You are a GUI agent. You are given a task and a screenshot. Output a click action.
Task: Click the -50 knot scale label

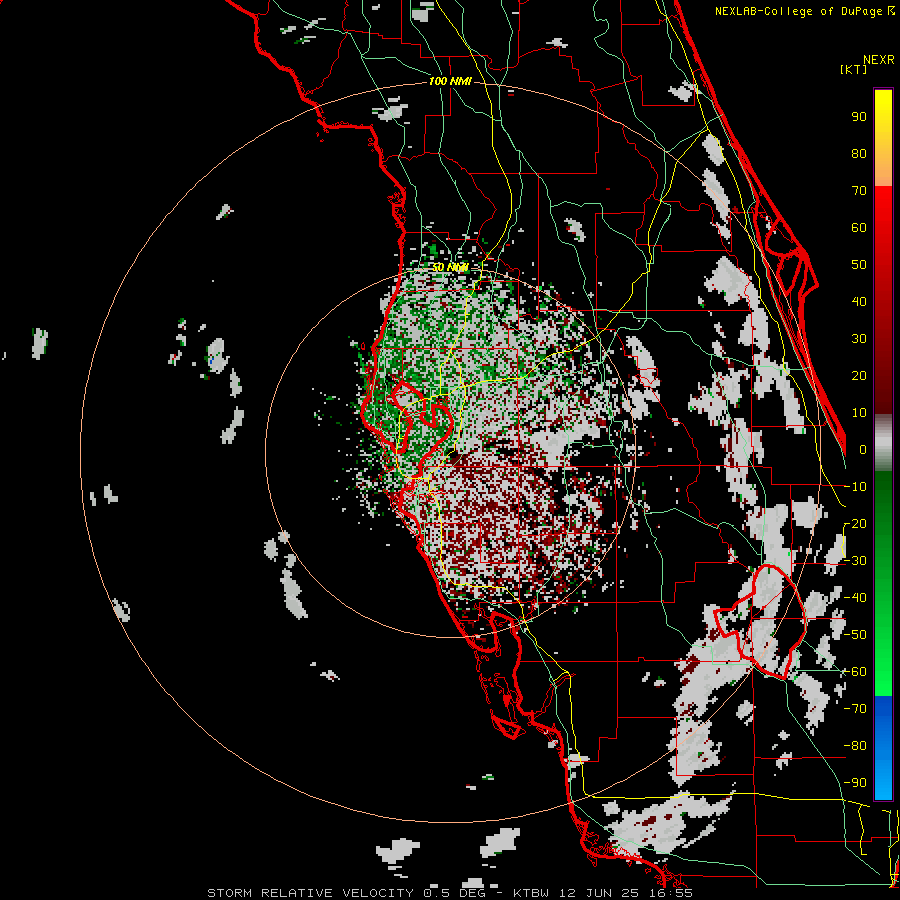click(855, 635)
